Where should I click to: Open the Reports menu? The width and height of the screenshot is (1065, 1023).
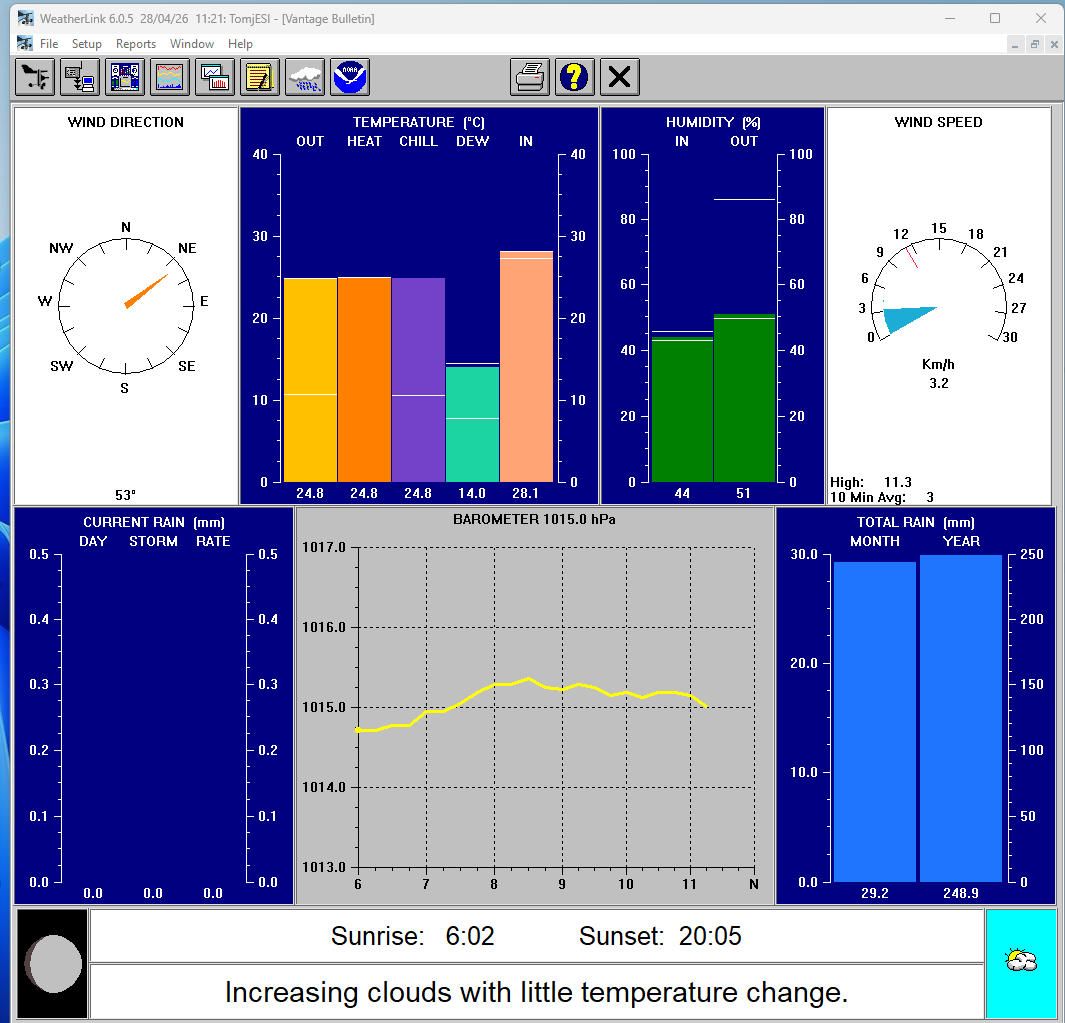click(x=136, y=44)
